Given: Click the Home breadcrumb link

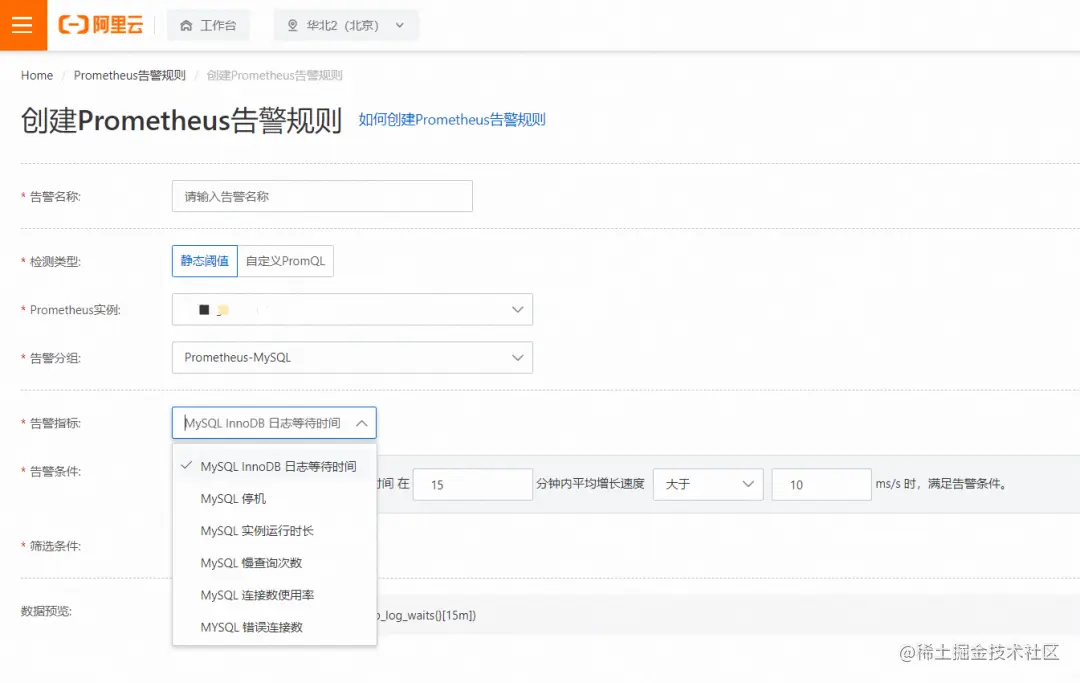Looking at the screenshot, I should point(37,75).
